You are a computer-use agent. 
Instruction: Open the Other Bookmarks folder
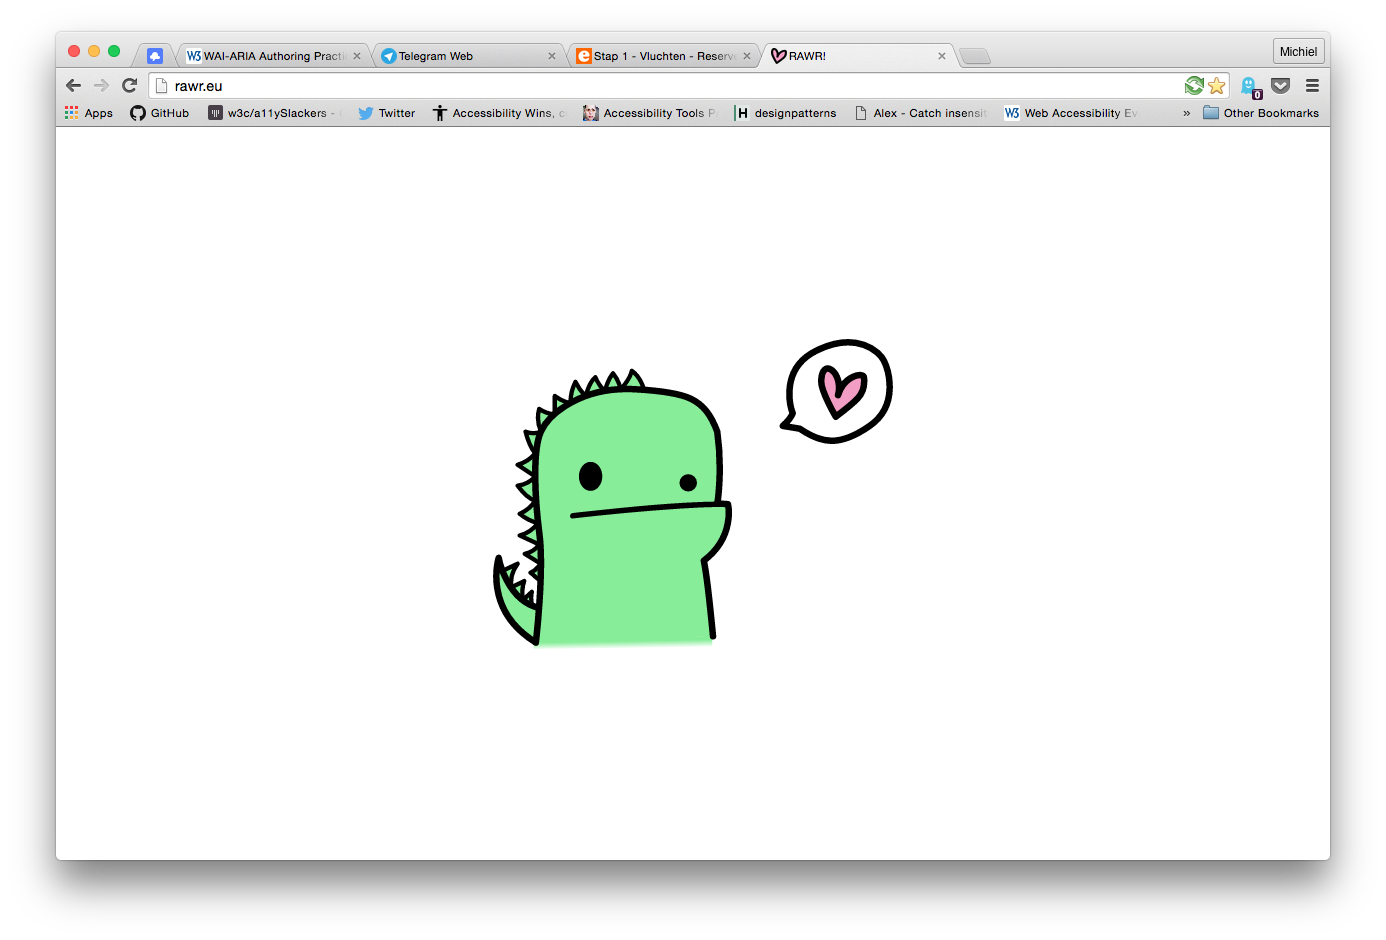pos(1261,113)
